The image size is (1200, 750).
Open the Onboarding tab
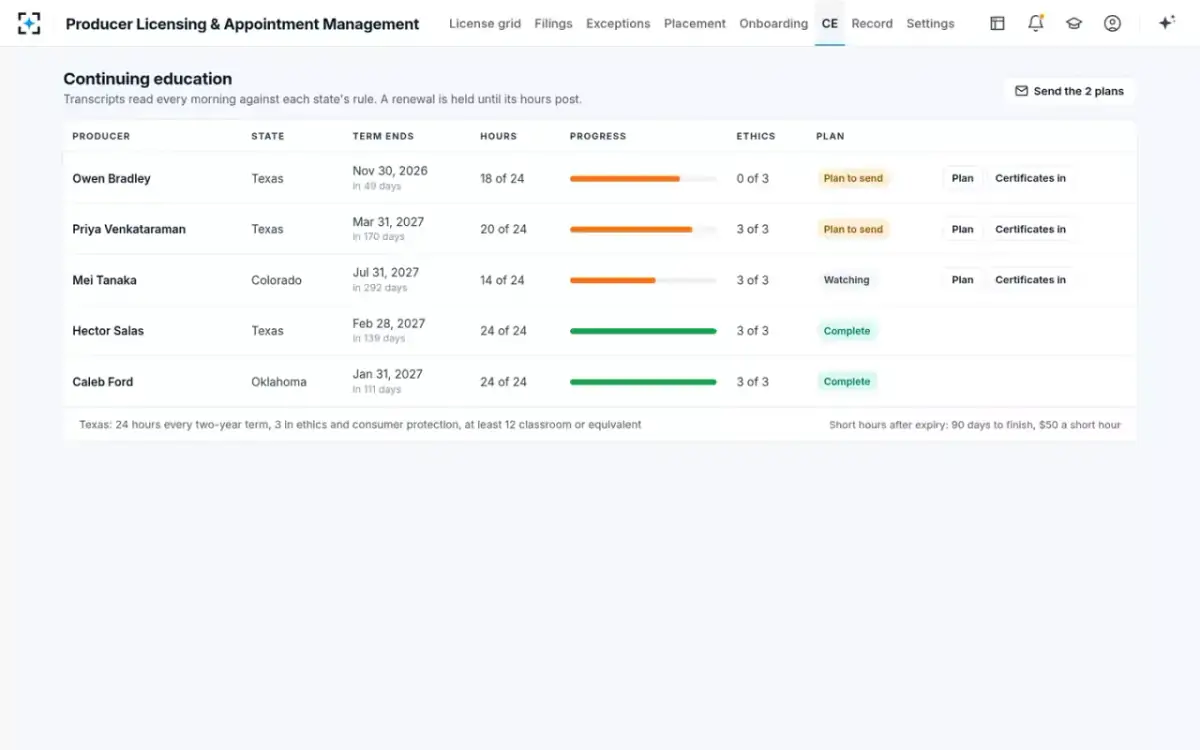click(x=774, y=23)
